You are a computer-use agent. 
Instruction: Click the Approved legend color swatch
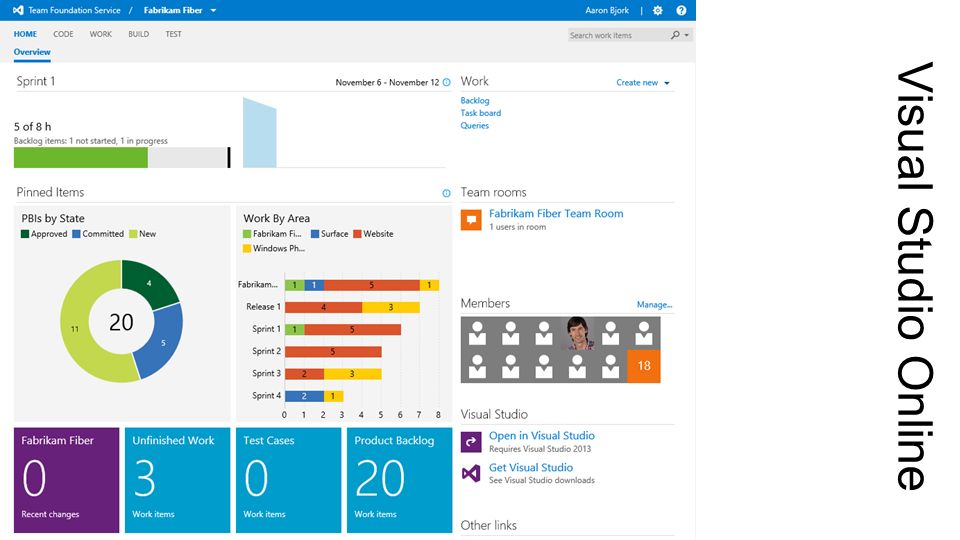(25, 234)
